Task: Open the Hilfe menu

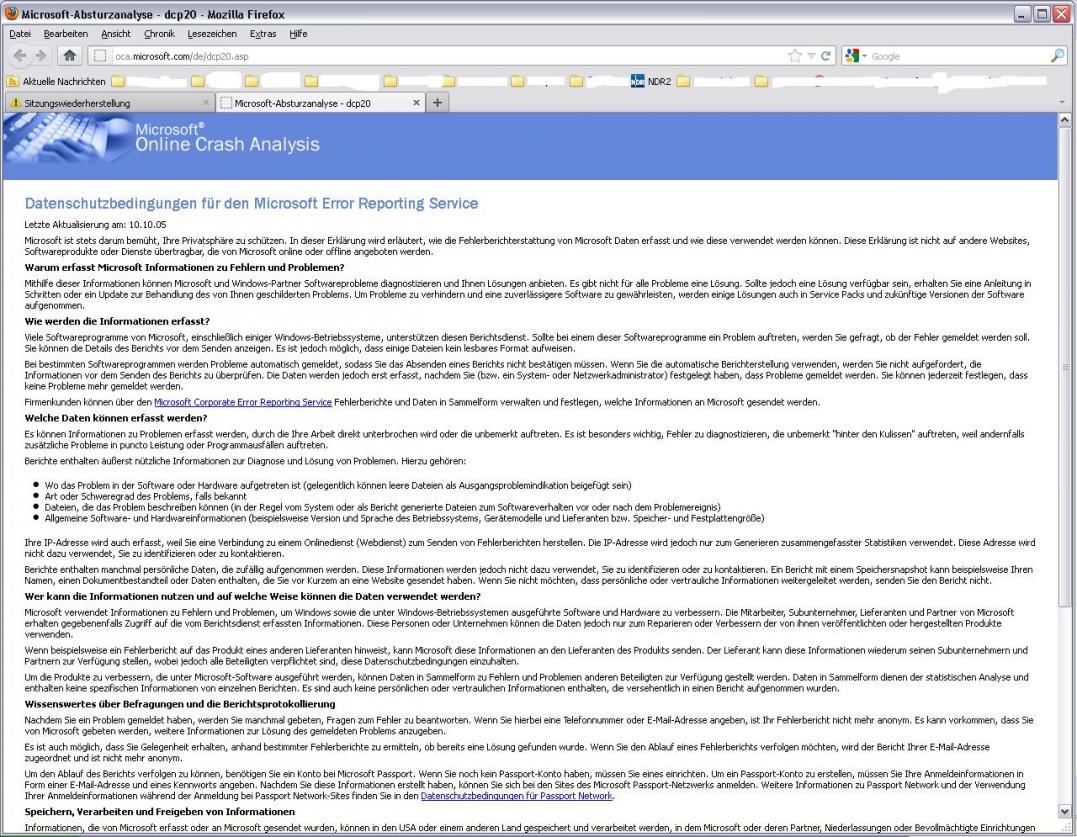Action: point(298,34)
